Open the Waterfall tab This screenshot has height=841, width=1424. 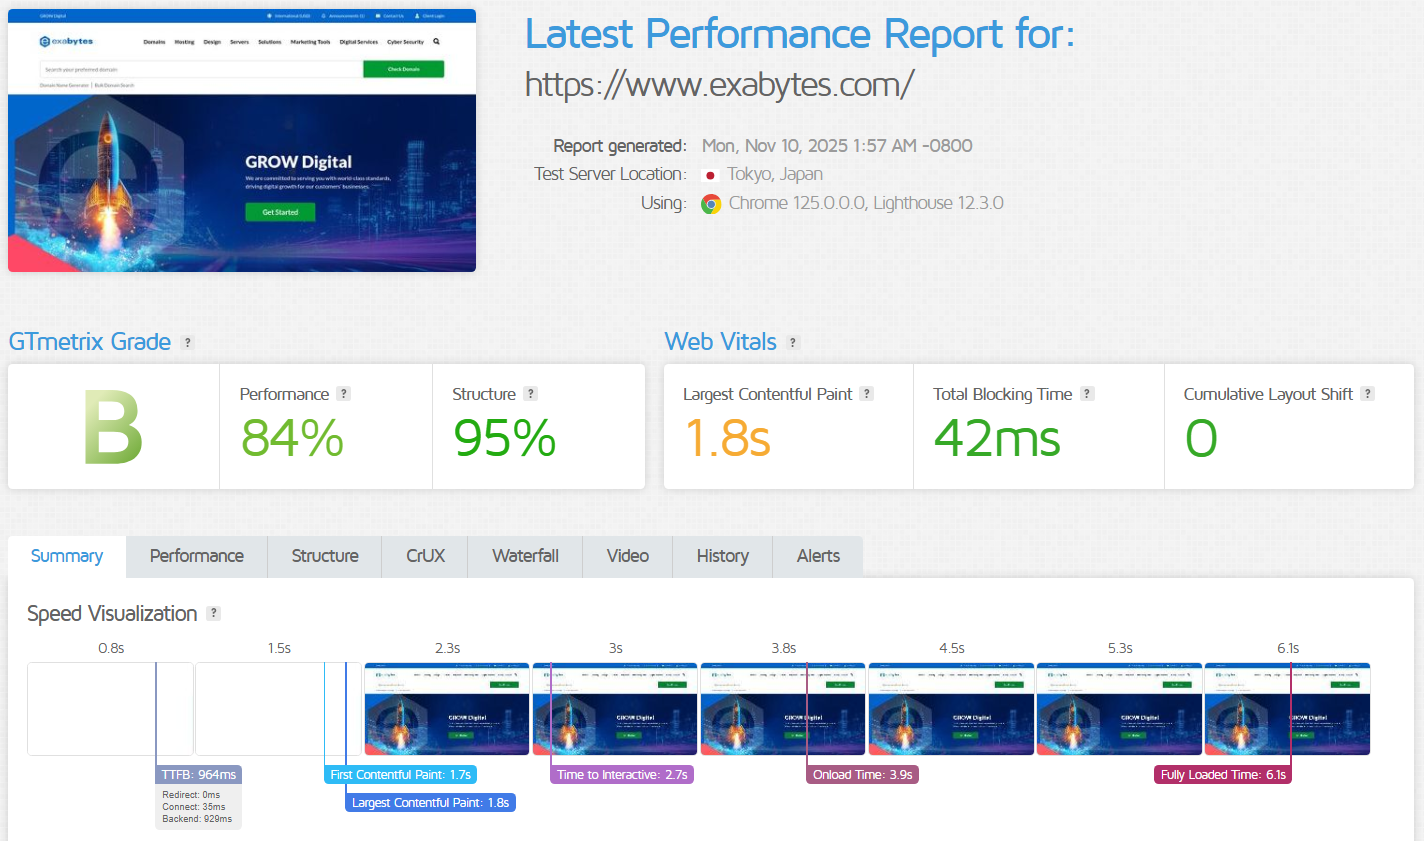tap(525, 556)
